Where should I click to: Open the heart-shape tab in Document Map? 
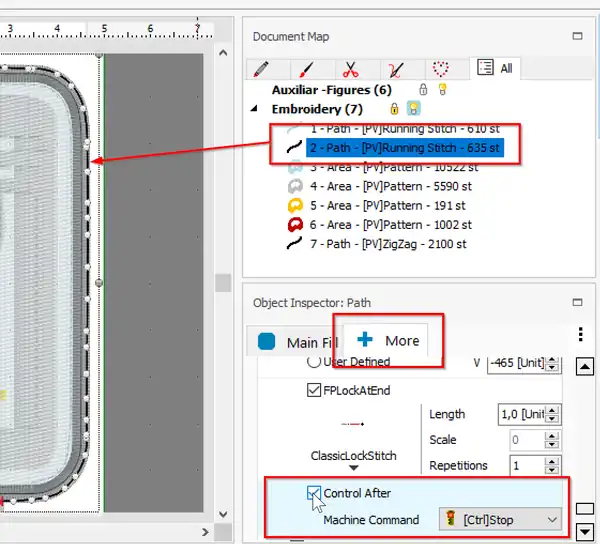click(439, 69)
